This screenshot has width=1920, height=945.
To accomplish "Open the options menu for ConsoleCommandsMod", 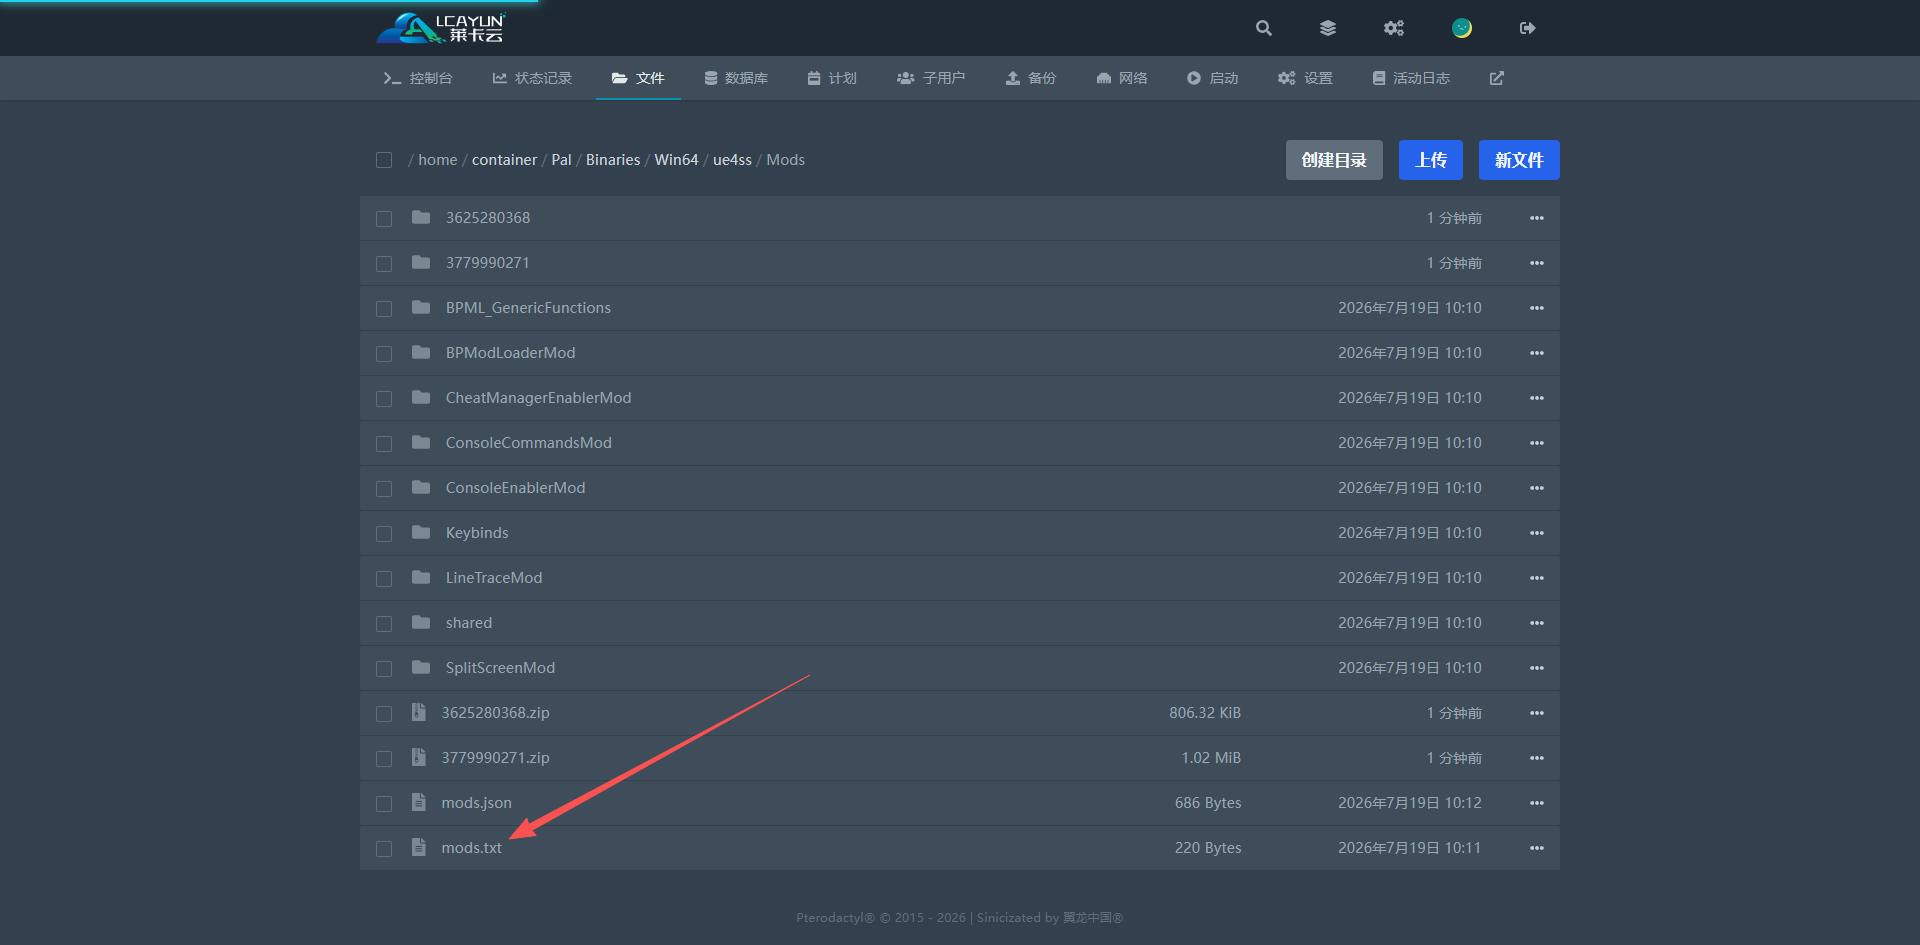I will 1537,443.
